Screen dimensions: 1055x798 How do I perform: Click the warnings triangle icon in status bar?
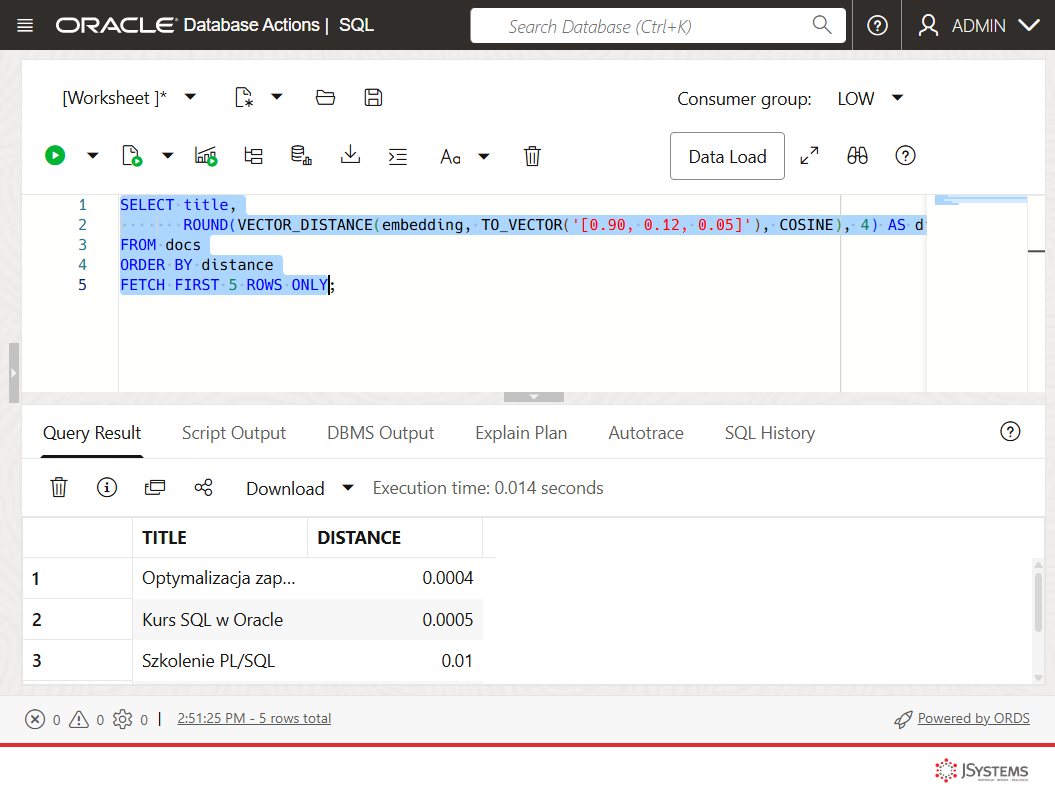[79, 719]
